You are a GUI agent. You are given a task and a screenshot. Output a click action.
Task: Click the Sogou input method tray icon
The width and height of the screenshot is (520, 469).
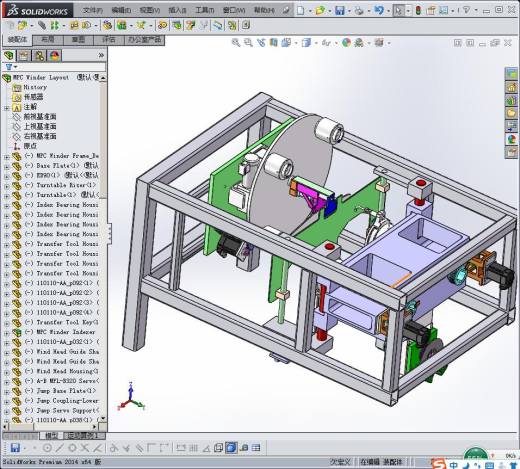click(x=438, y=464)
